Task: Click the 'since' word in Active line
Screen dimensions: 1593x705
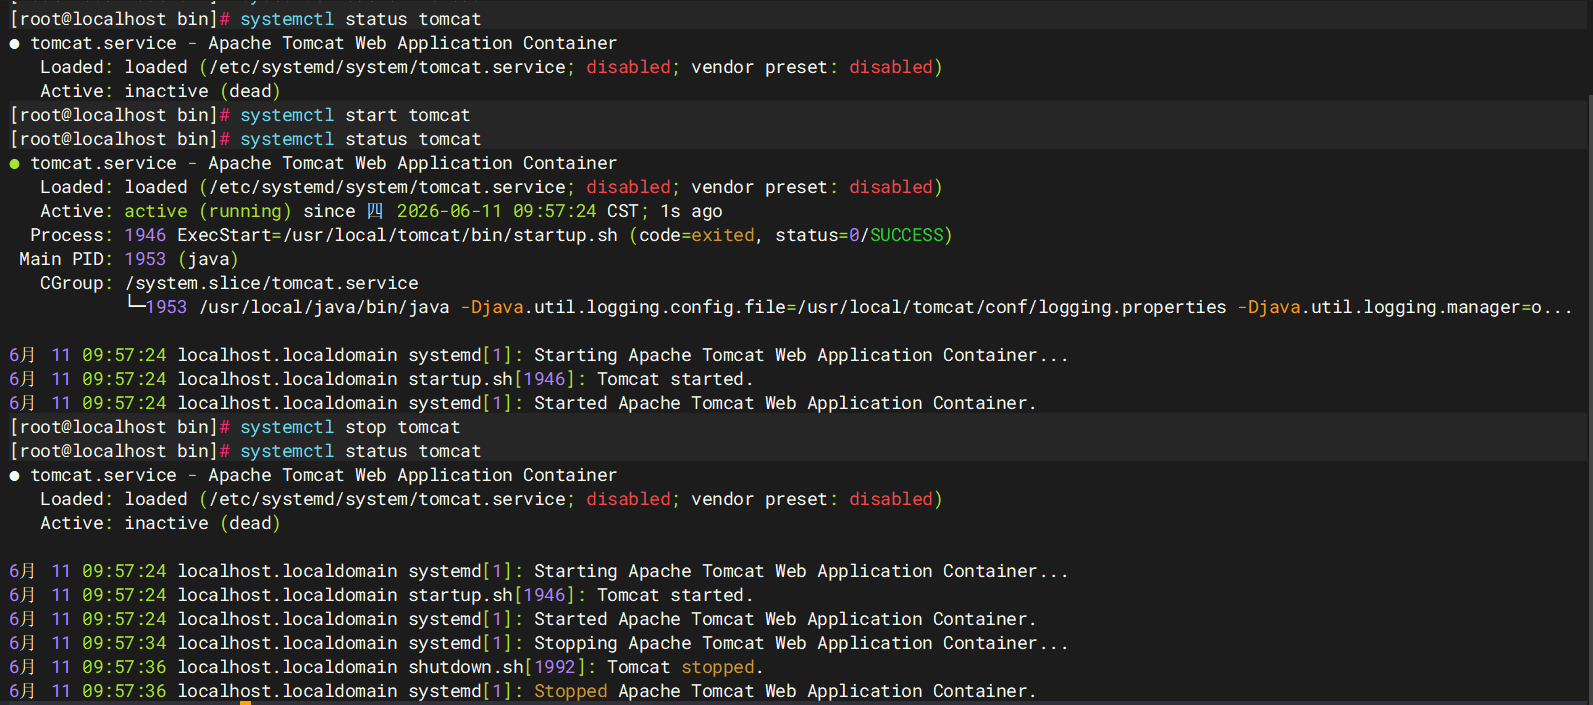Action: point(329,211)
